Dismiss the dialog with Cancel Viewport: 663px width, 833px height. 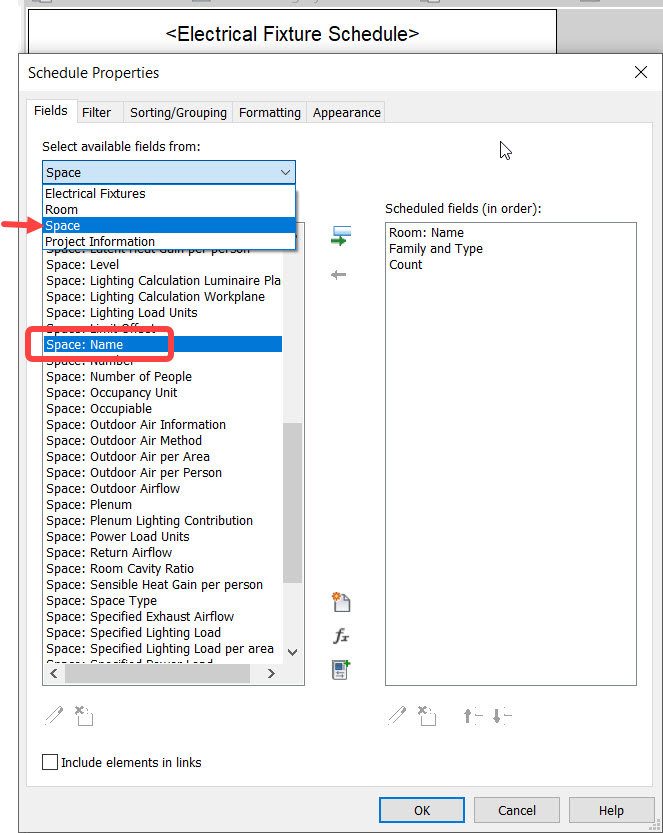coord(516,810)
